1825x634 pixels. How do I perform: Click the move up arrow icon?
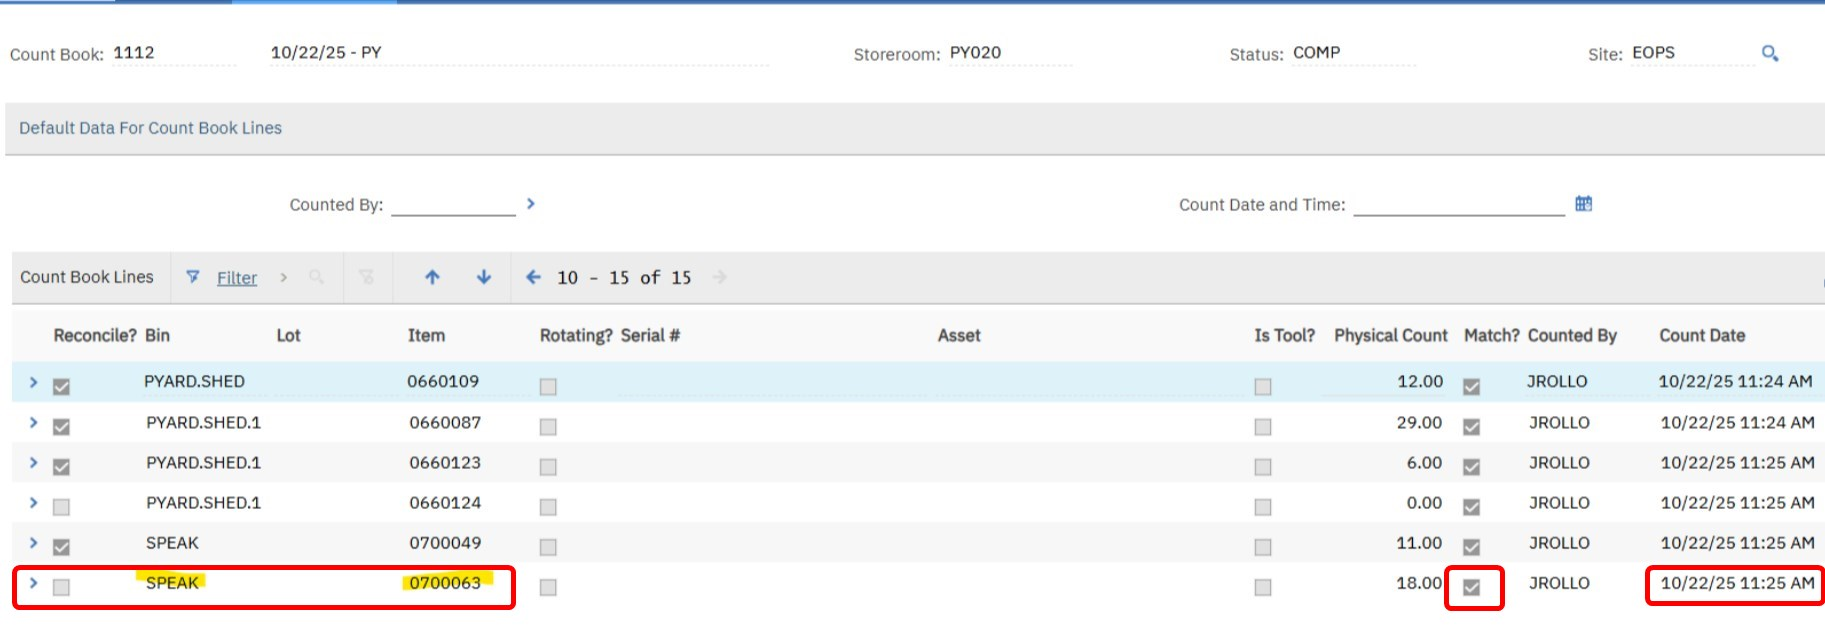pyautogui.click(x=432, y=277)
